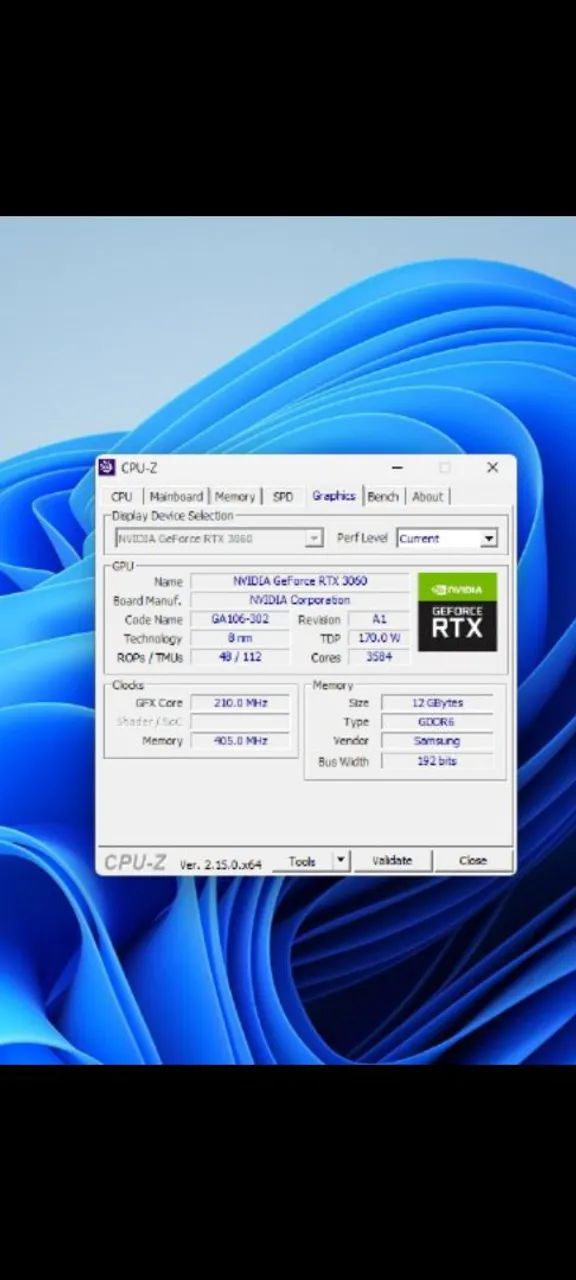This screenshot has width=576, height=1280.
Task: Open the Memory tab
Action: pos(235,496)
